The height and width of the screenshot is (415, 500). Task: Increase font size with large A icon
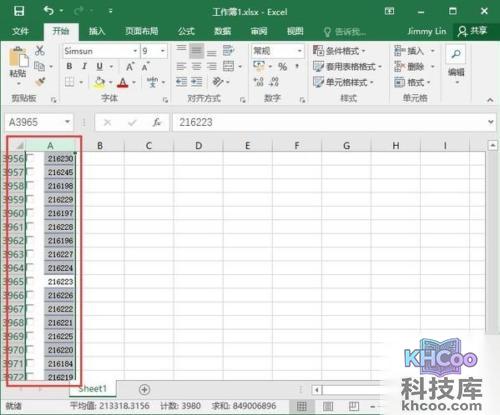(130, 67)
